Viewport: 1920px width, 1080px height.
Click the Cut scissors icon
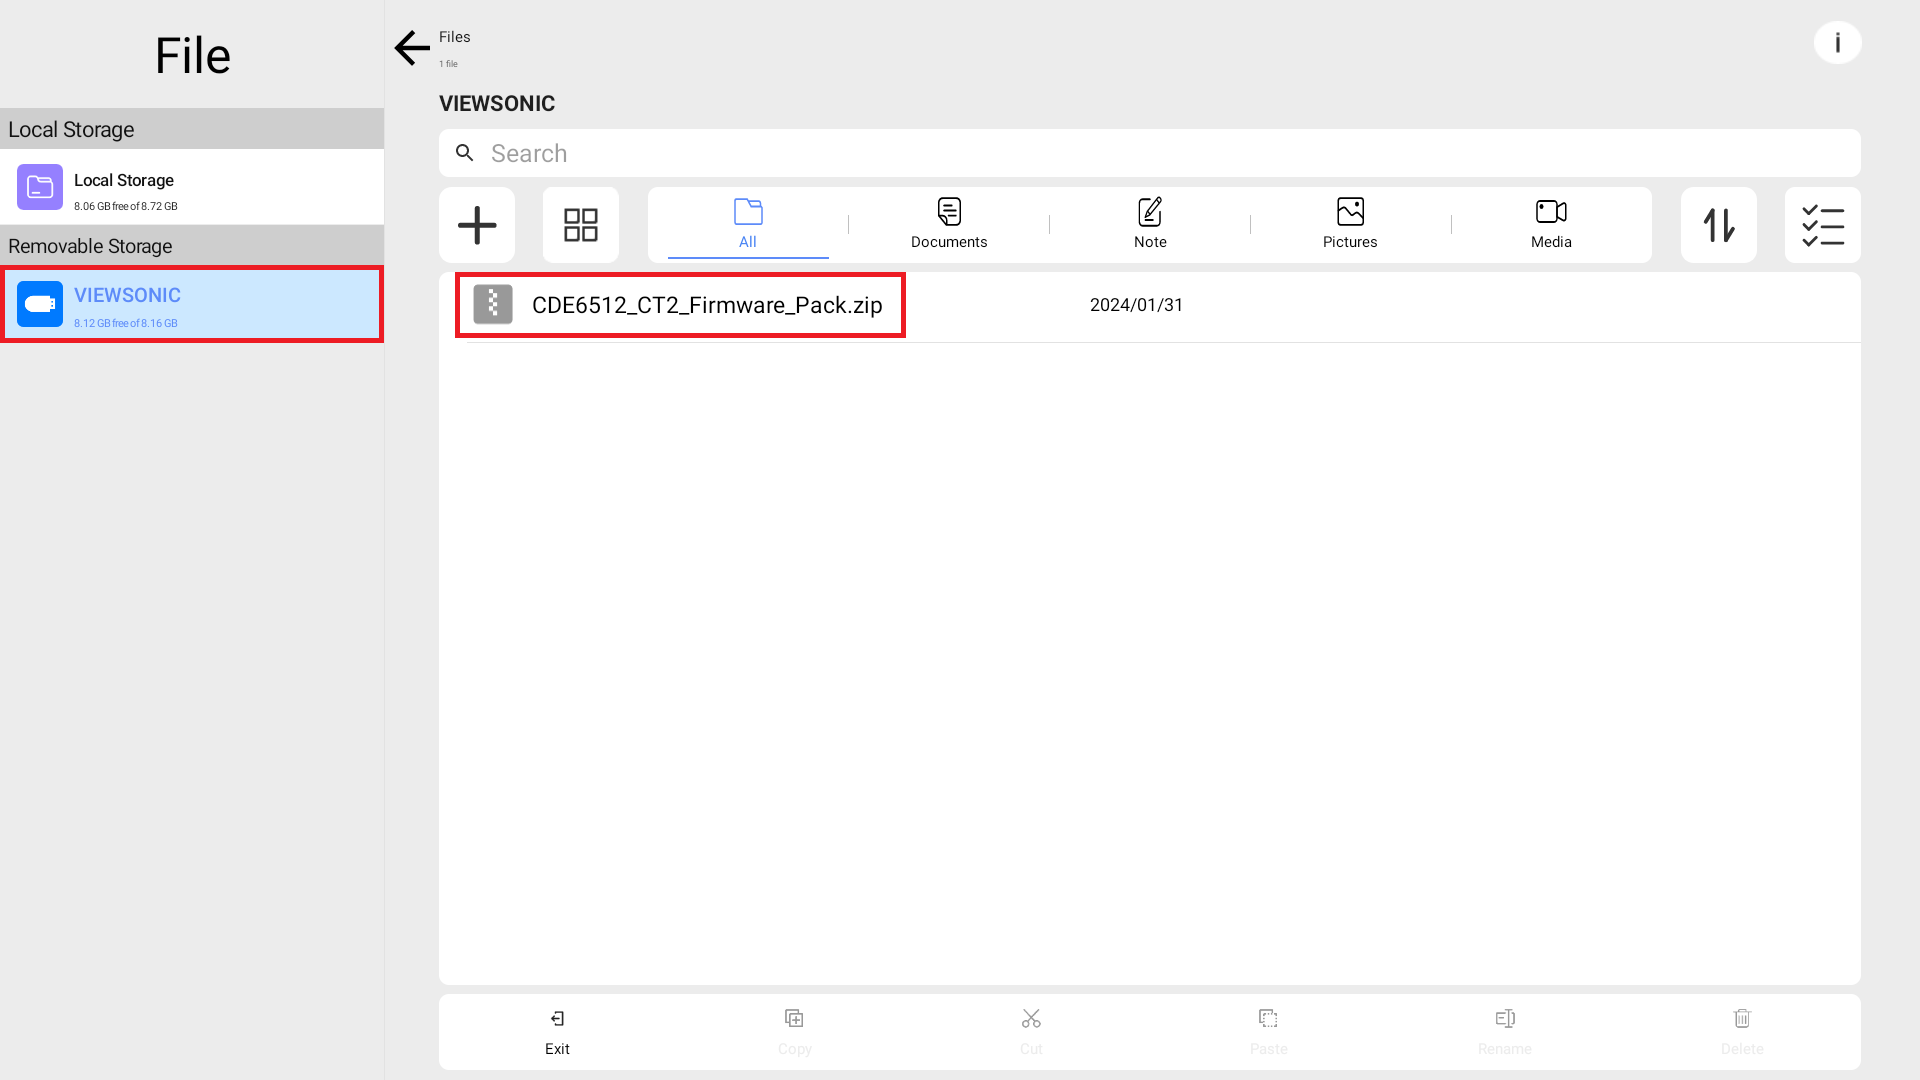tap(1031, 1031)
